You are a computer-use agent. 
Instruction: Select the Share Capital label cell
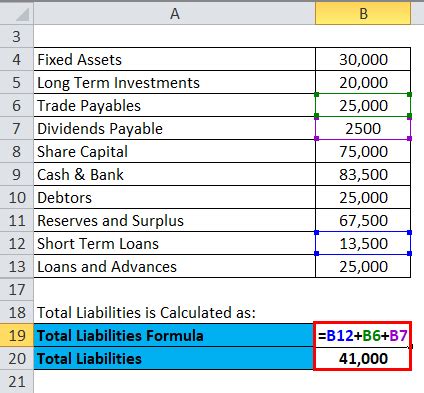click(174, 151)
